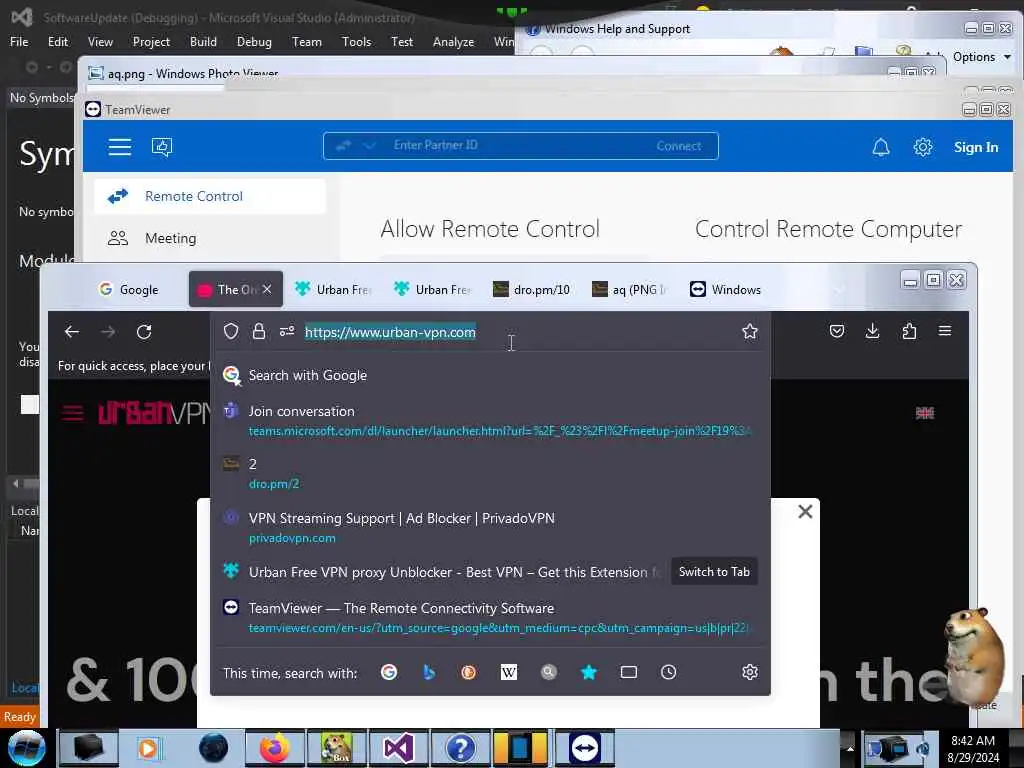The image size is (1024, 768).
Task: Select Remote Control in TeamViewer sidebar
Action: [210, 196]
